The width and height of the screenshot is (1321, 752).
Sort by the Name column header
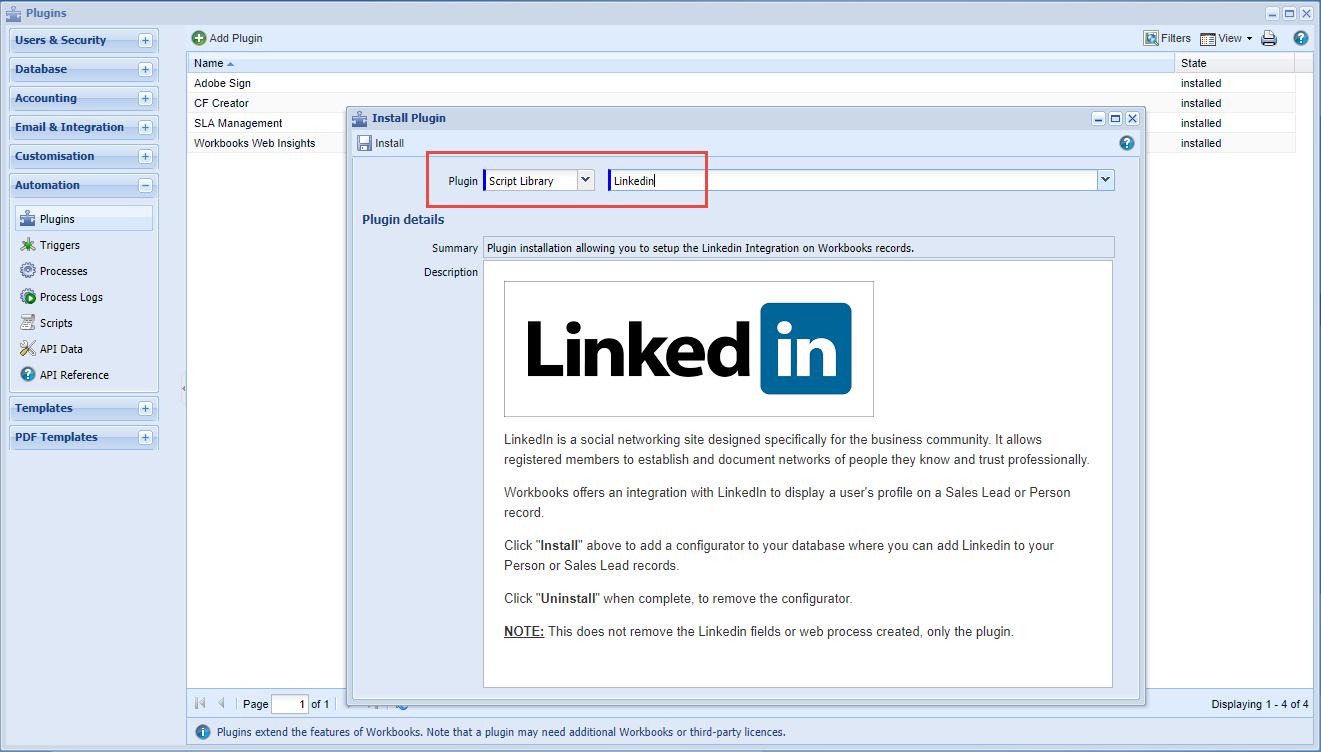(x=681, y=63)
